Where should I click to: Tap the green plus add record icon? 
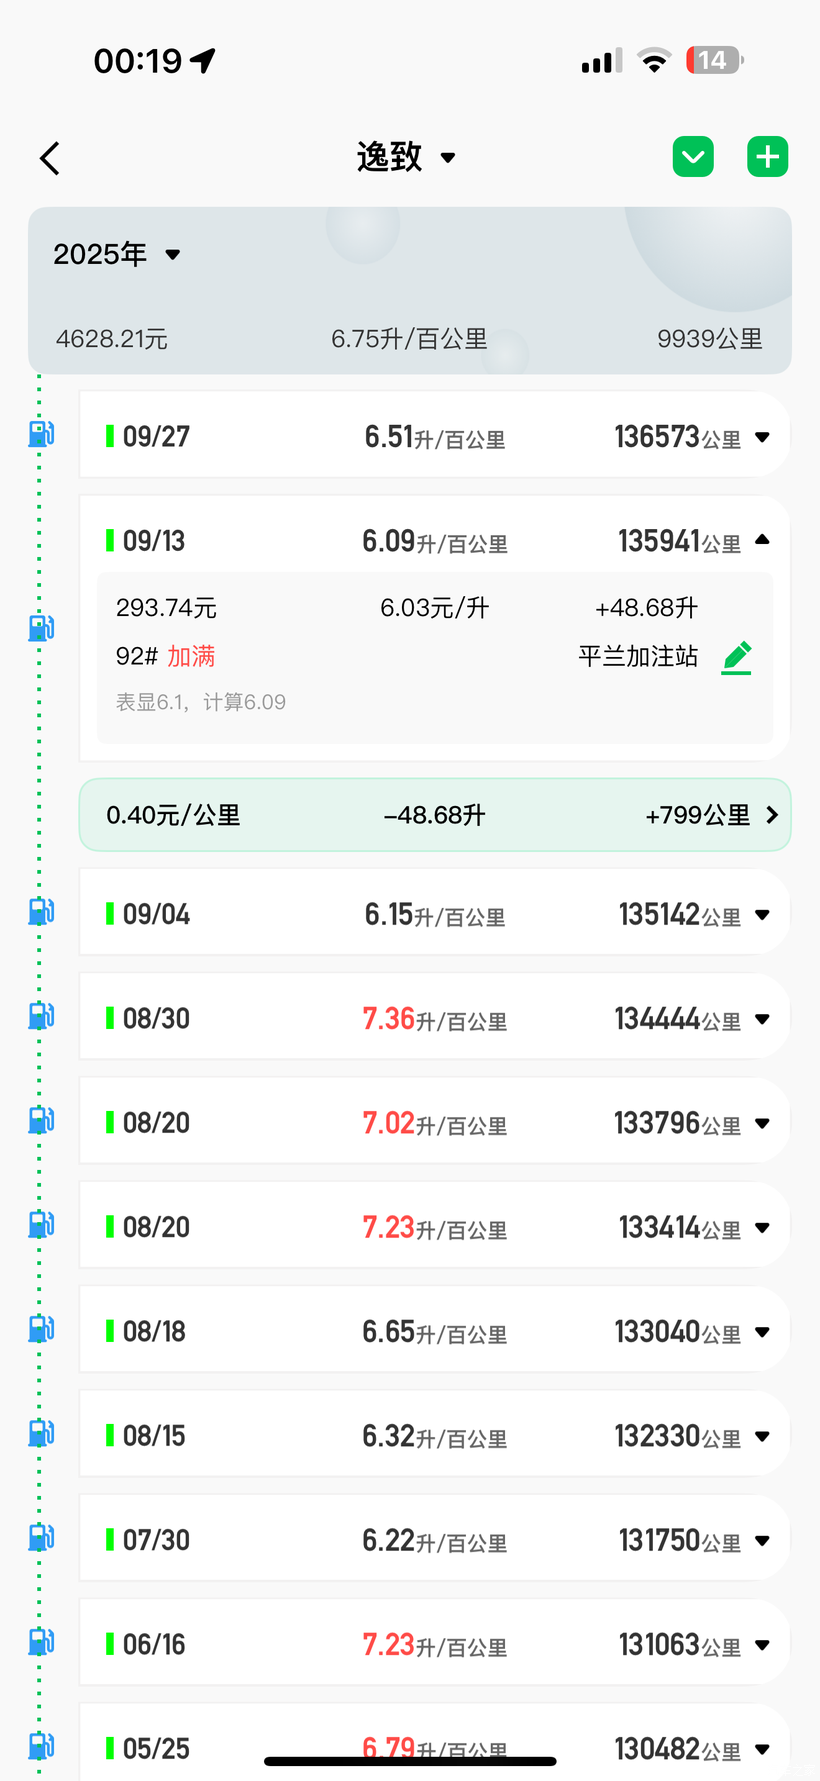click(x=767, y=157)
